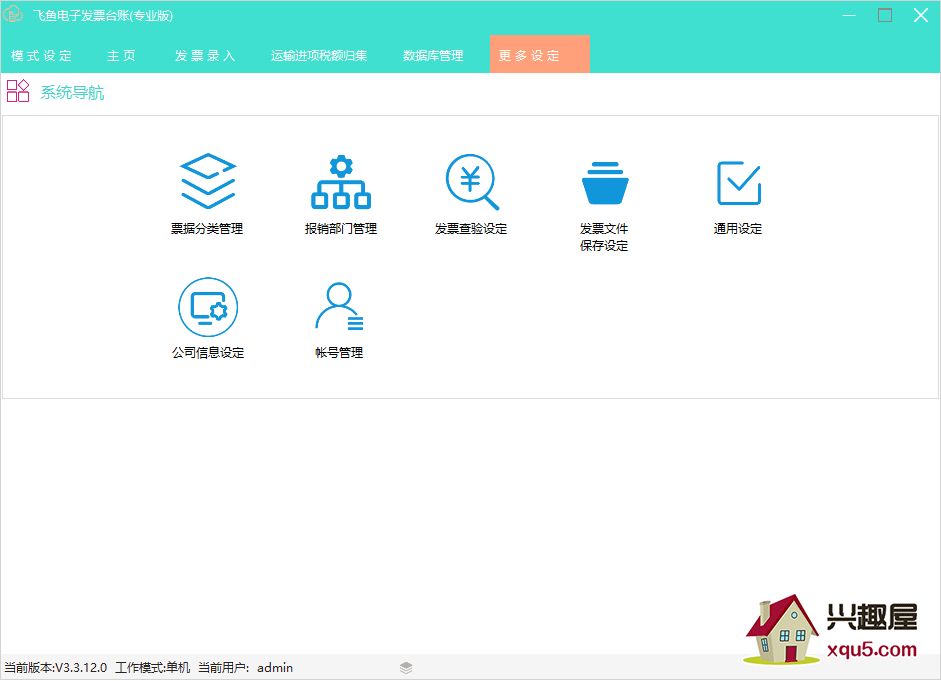Screen dimensions: 941x681
Task: Open 发票文件保存设定 file tray icon
Action: click(605, 183)
